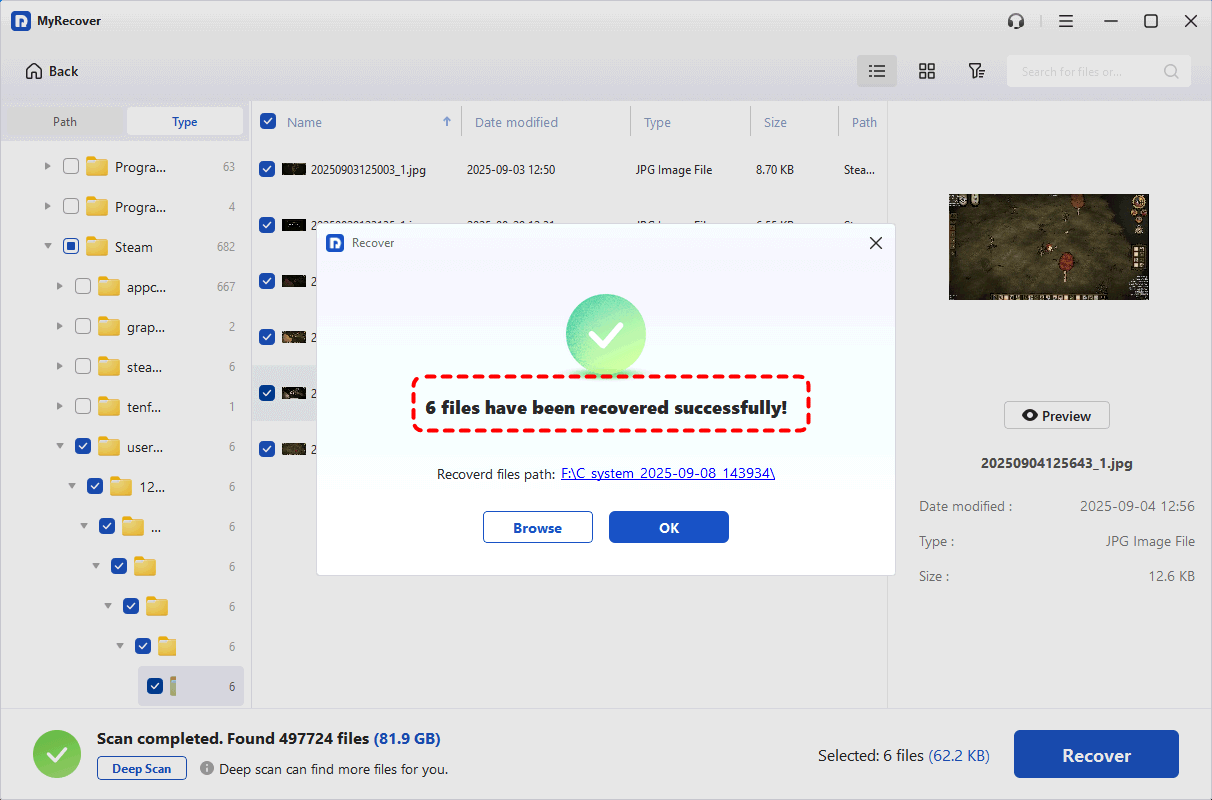The height and width of the screenshot is (800, 1212).
Task: Expand the Progra... folder with 4 items
Action: click(47, 207)
